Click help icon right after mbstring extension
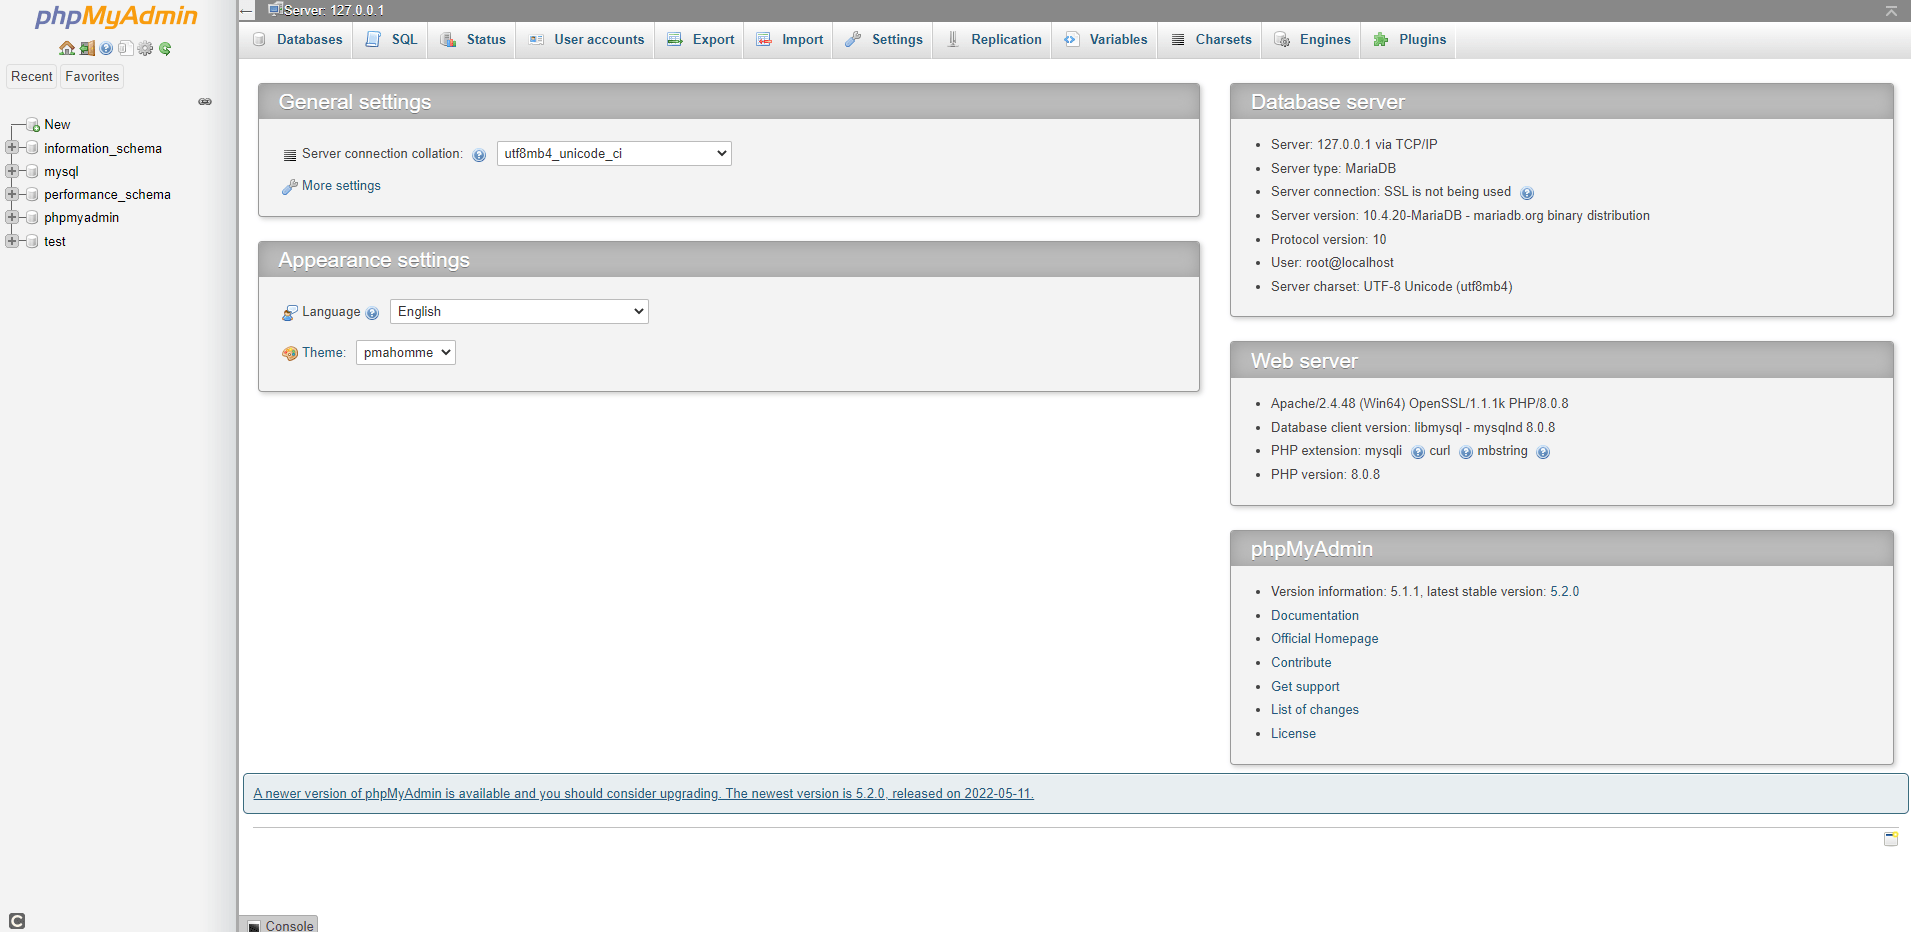 [x=1543, y=452]
